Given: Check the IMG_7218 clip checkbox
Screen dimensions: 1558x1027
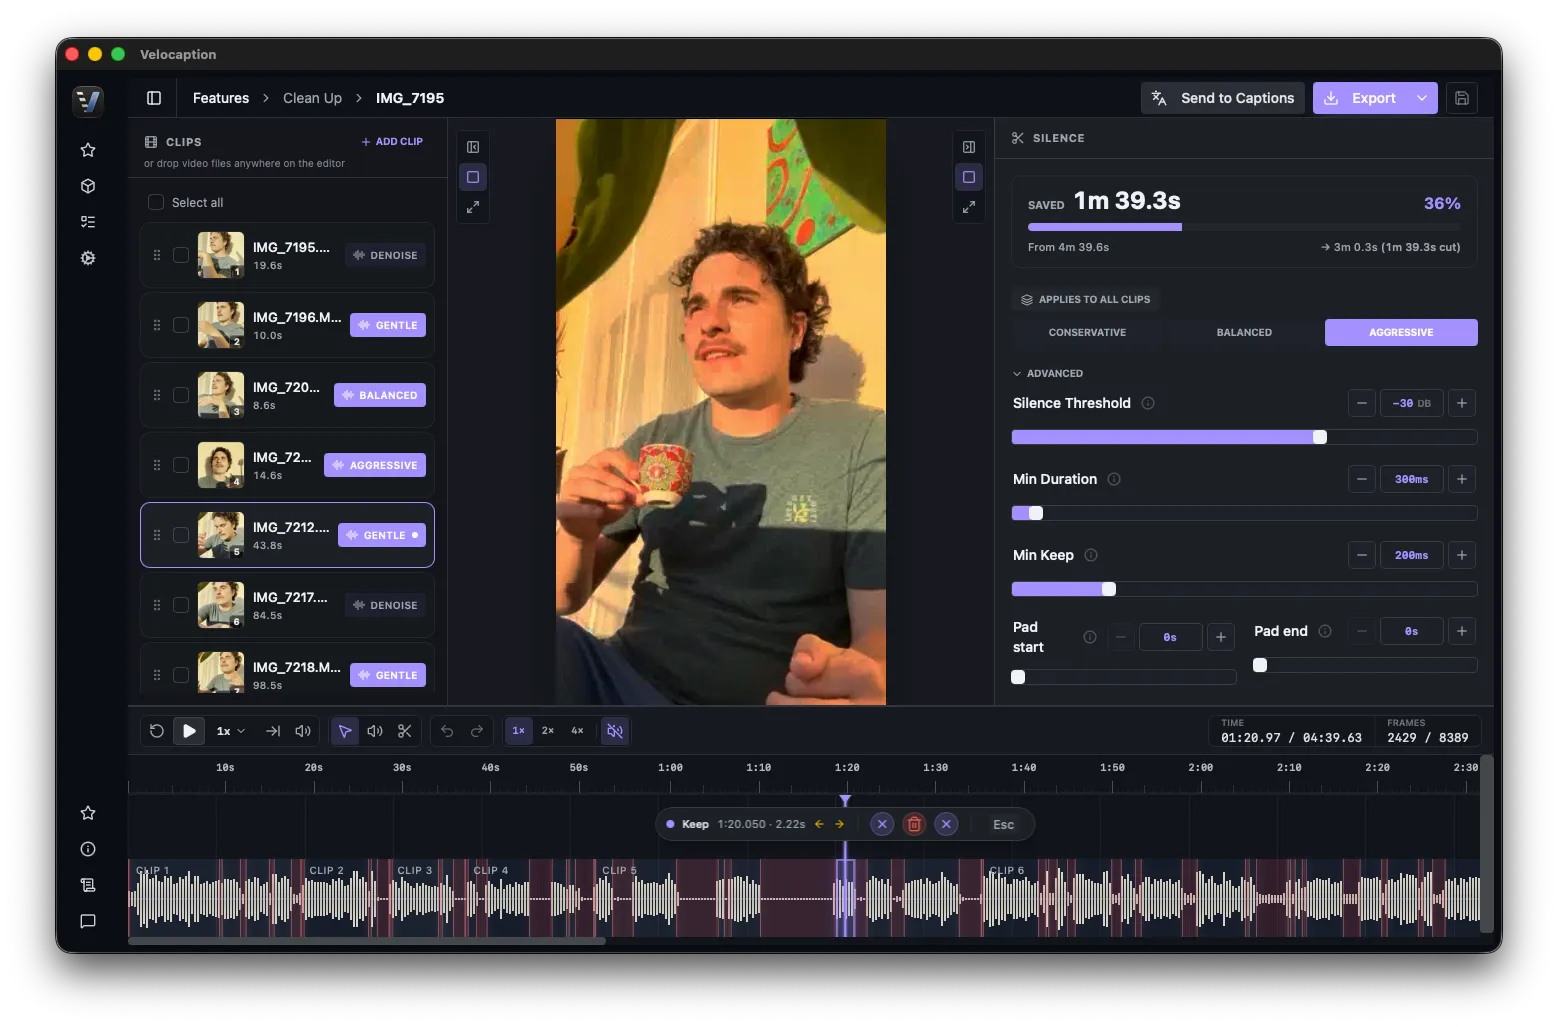Looking at the screenshot, I should click(x=181, y=675).
